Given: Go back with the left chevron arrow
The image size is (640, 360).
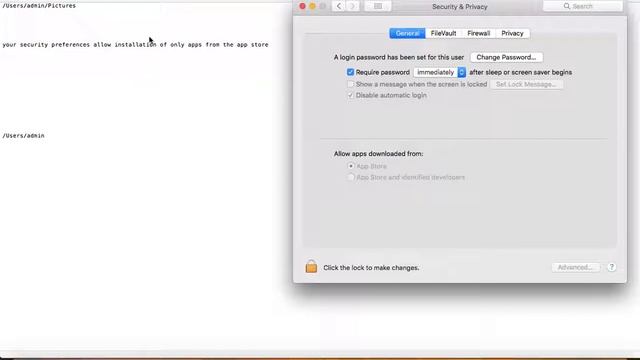Looking at the screenshot, I should pyautogui.click(x=339, y=6).
